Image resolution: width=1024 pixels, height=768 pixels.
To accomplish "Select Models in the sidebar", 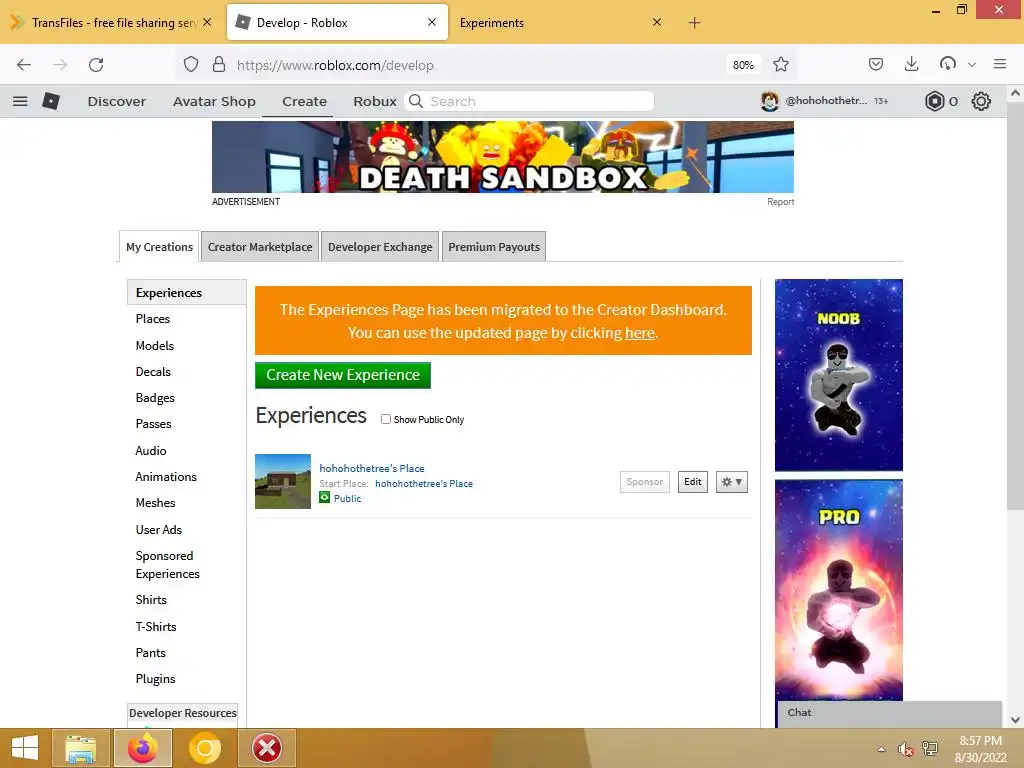I will coord(155,345).
